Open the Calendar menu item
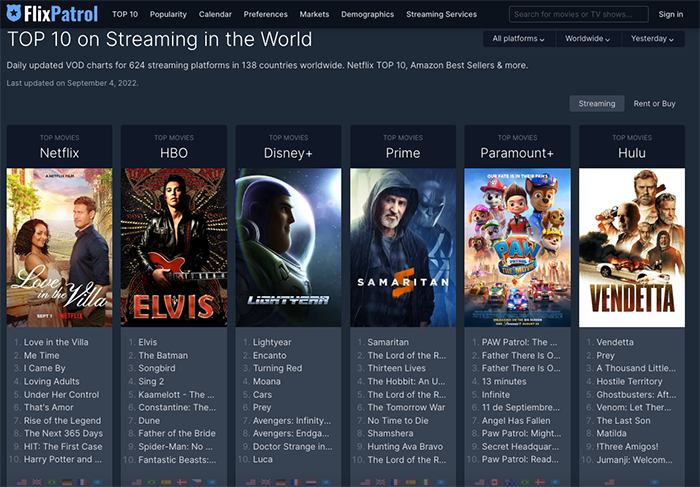Viewport: 700px width, 487px height. point(215,14)
